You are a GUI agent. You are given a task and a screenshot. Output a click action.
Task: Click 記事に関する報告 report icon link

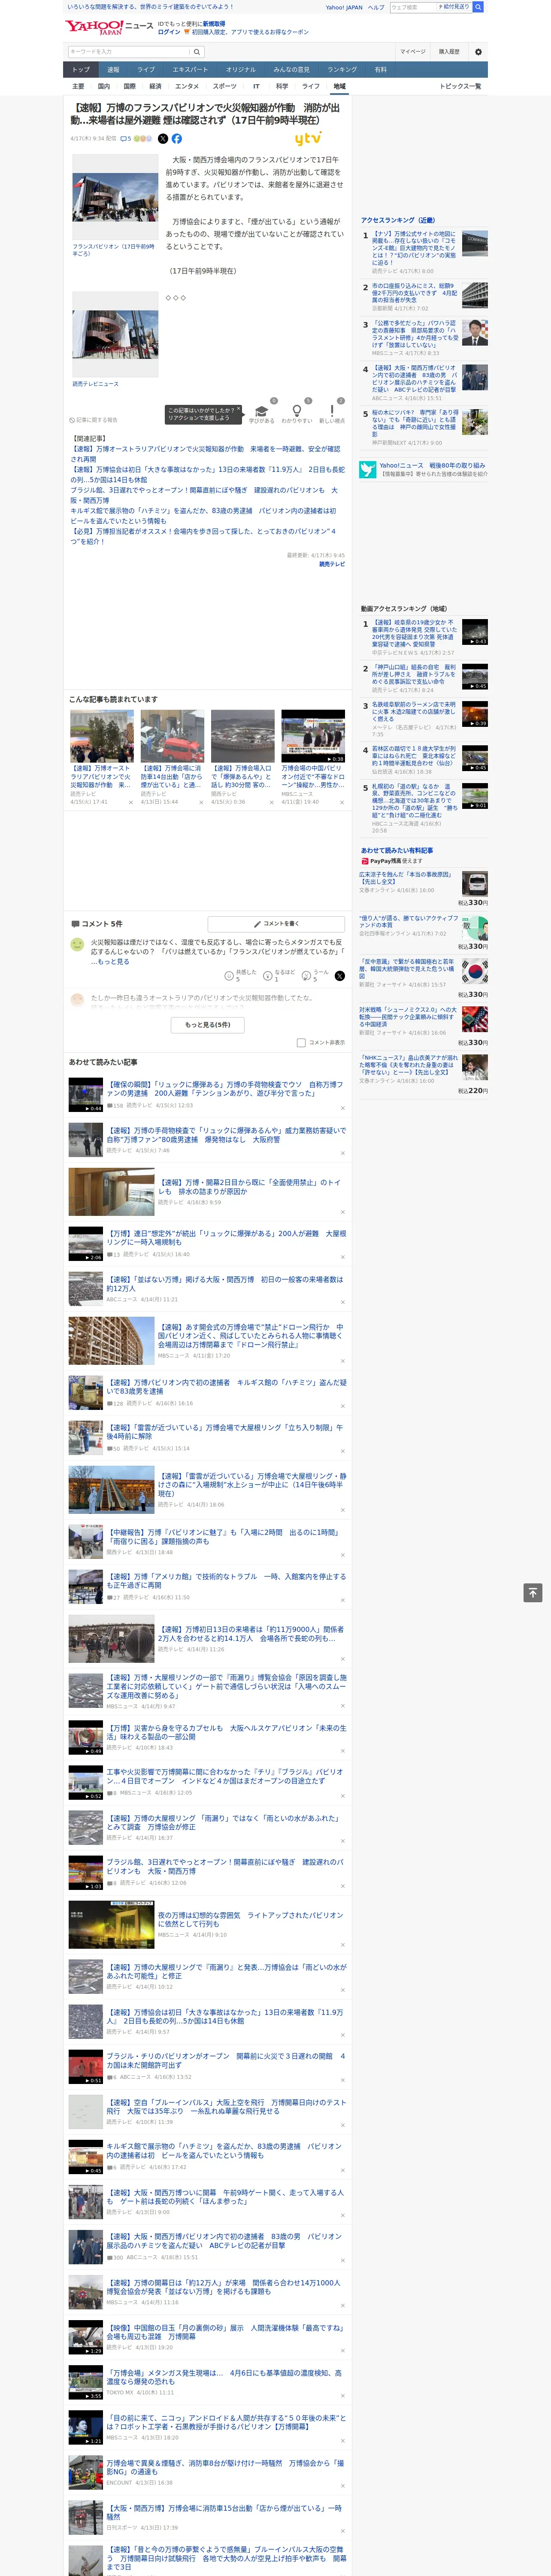point(93,420)
